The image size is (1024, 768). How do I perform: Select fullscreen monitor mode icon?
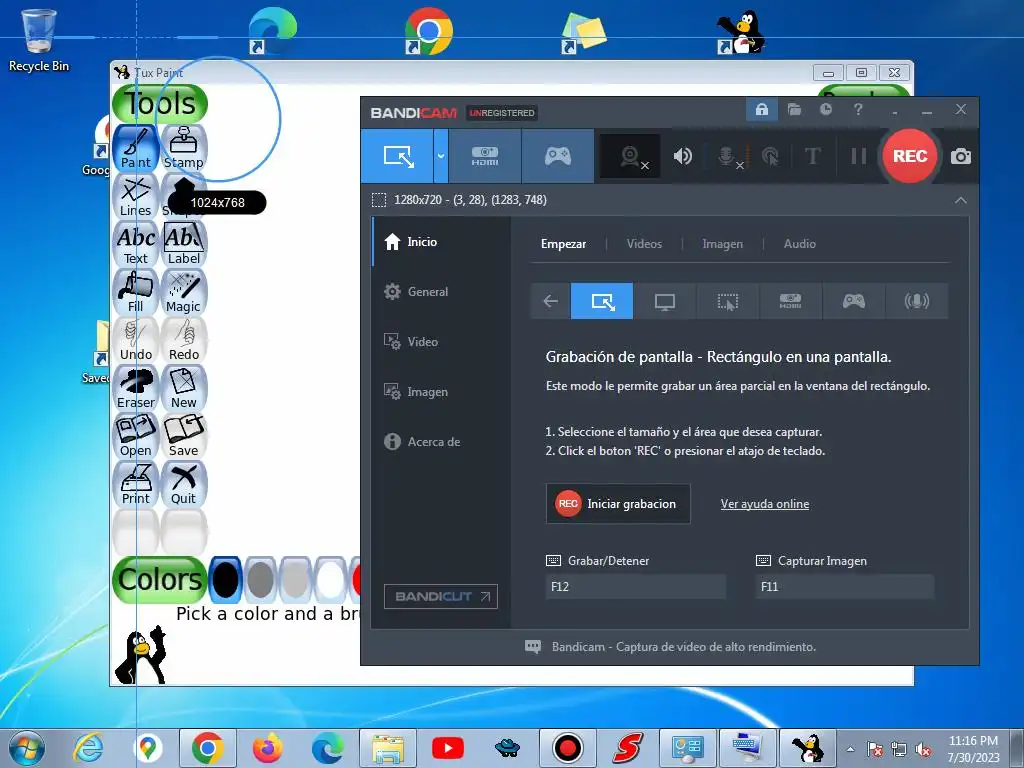(x=665, y=301)
